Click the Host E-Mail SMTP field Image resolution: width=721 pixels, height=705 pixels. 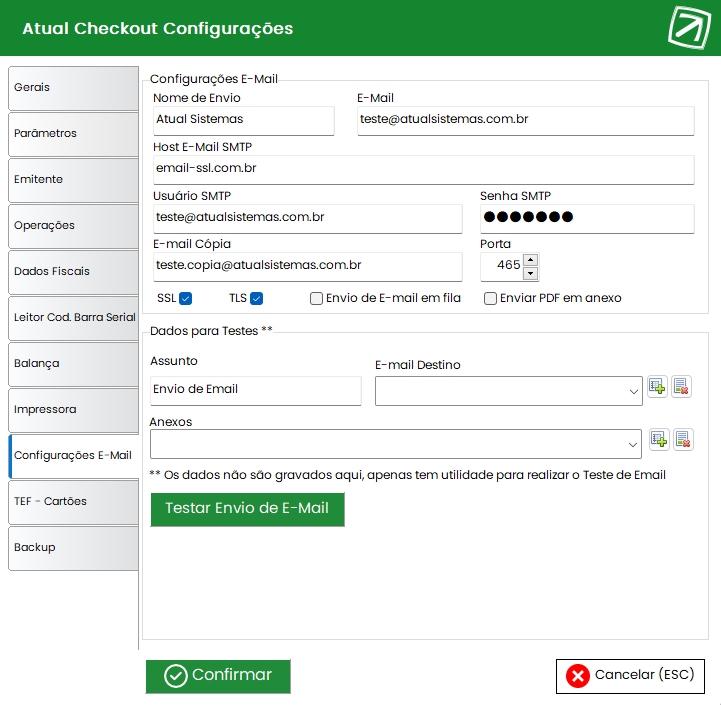point(423,169)
